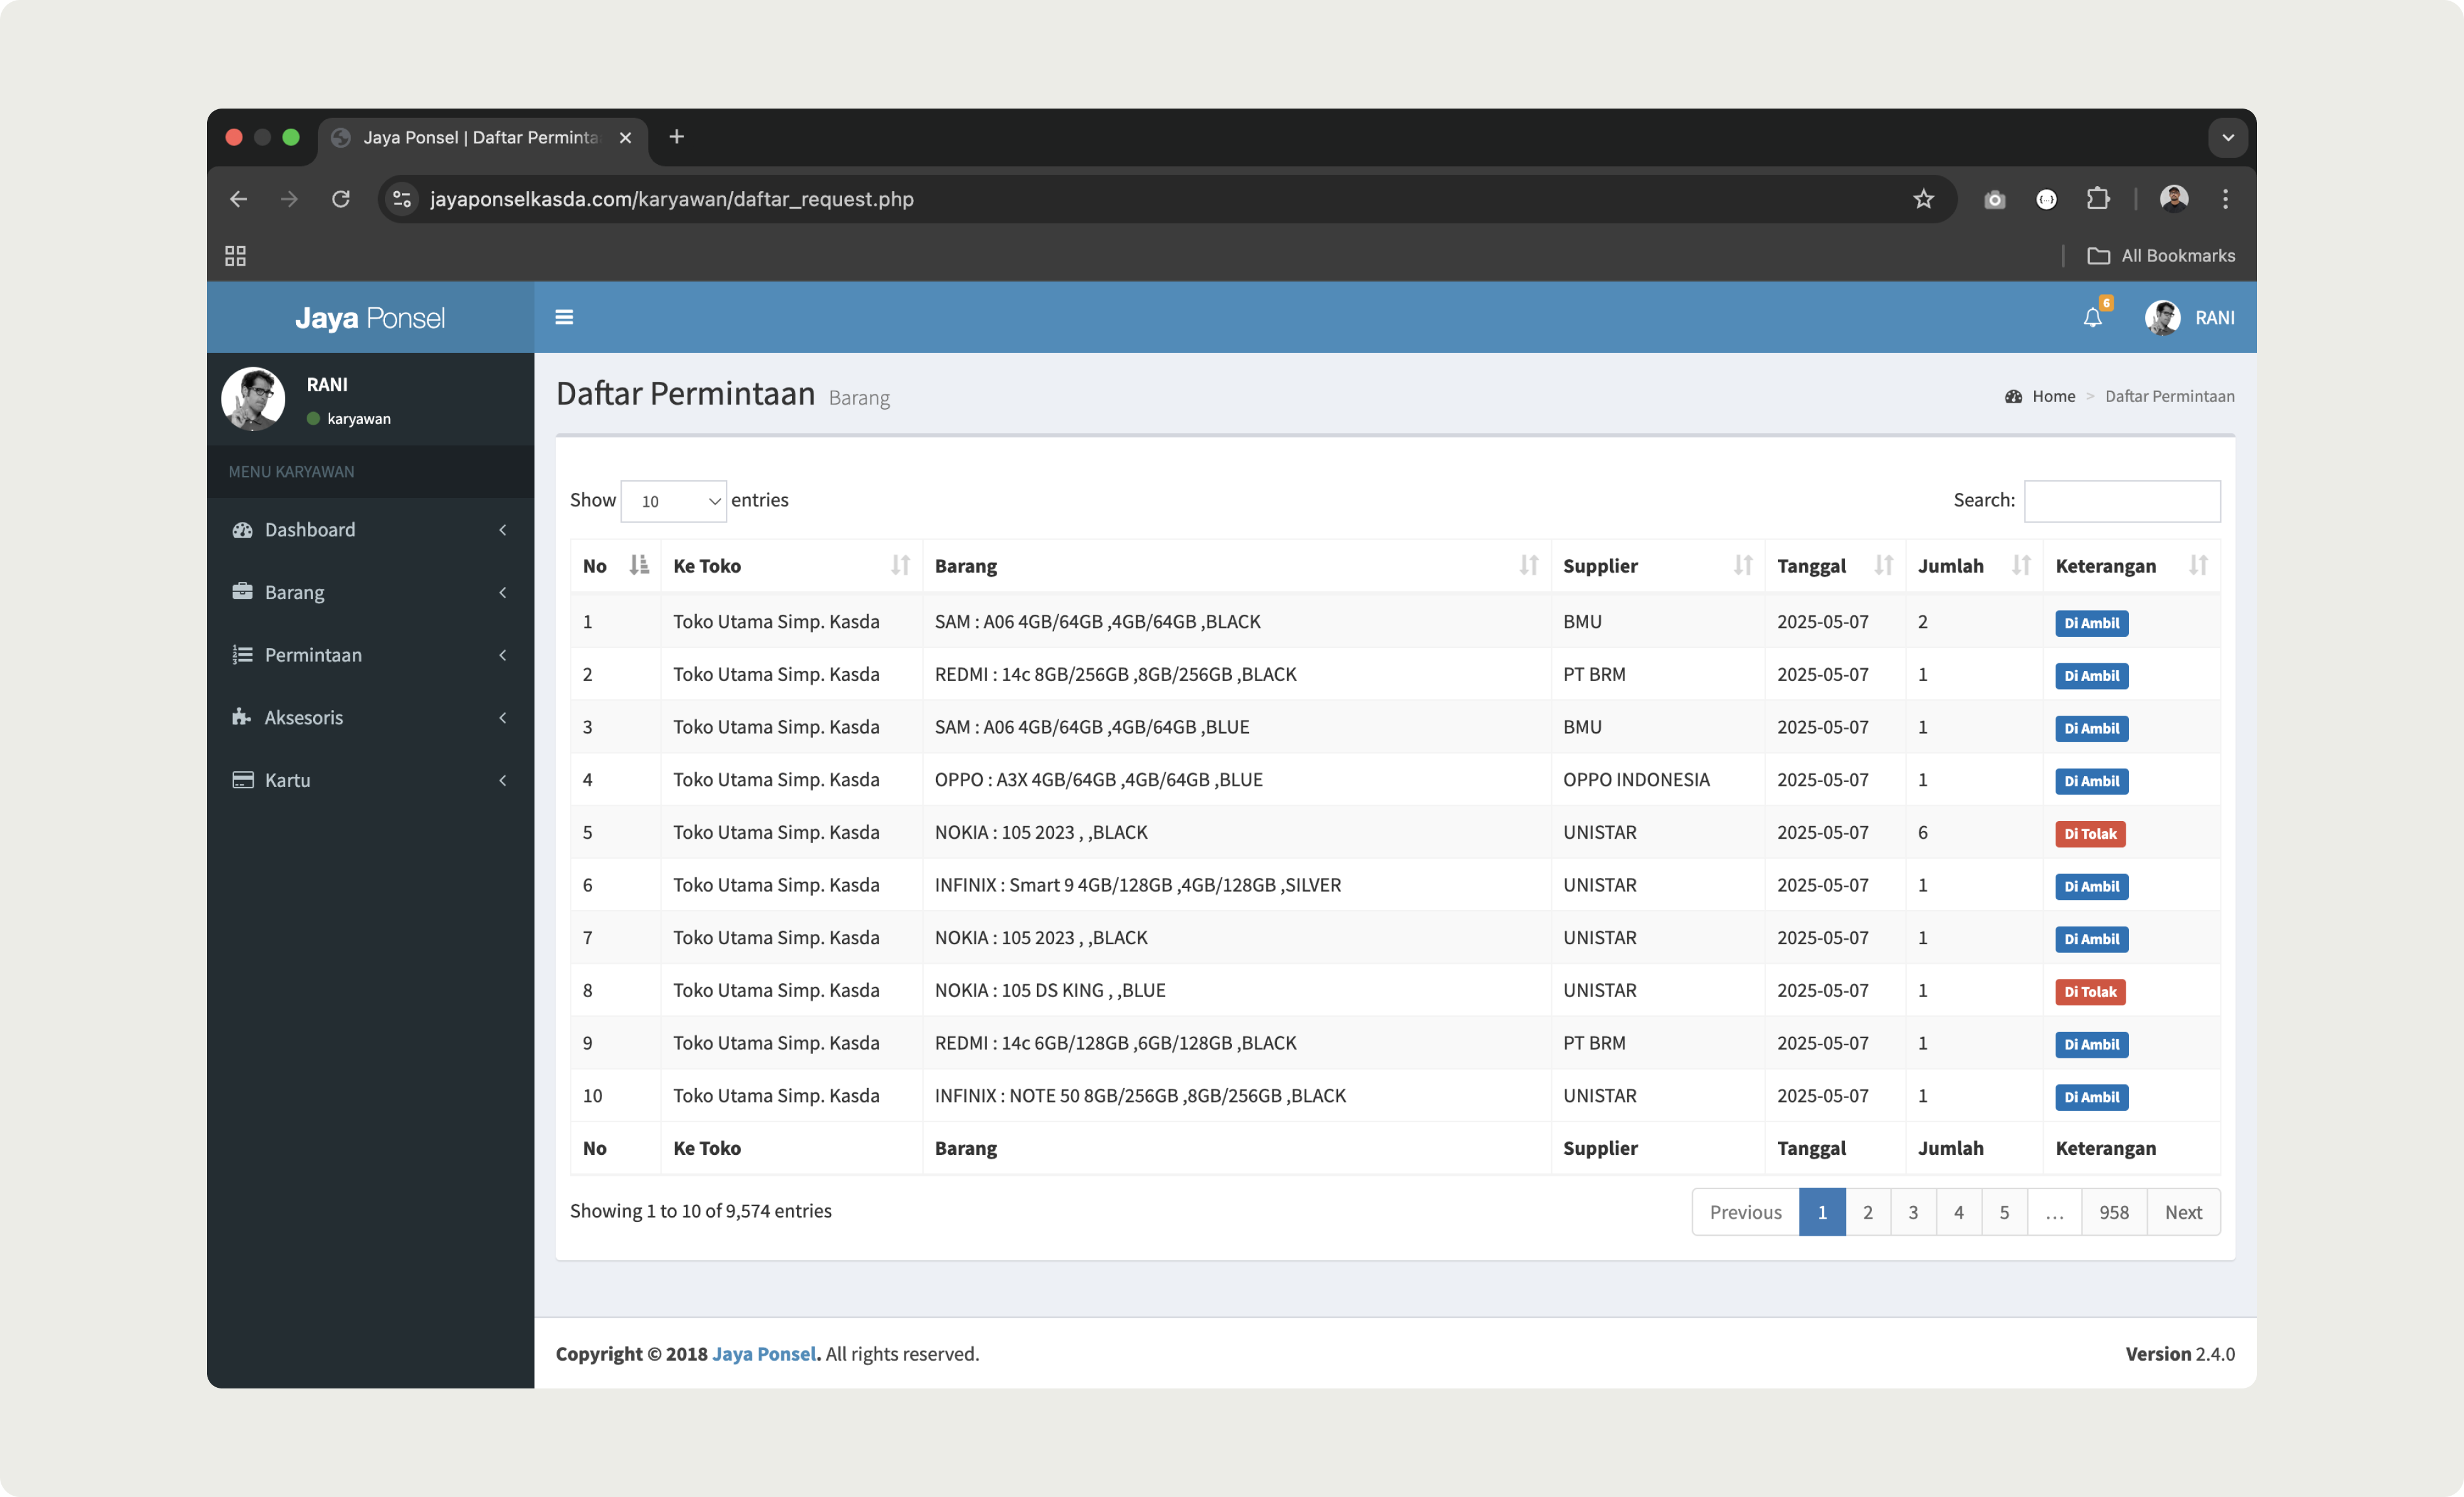This screenshot has width=2464, height=1497.
Task: Click the notification bell icon
Action: point(2092,318)
